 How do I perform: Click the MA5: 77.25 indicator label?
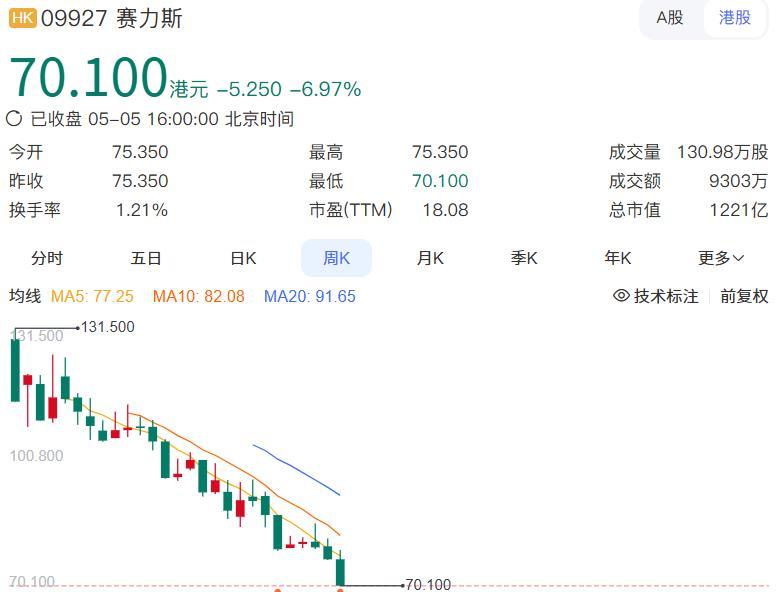92,296
